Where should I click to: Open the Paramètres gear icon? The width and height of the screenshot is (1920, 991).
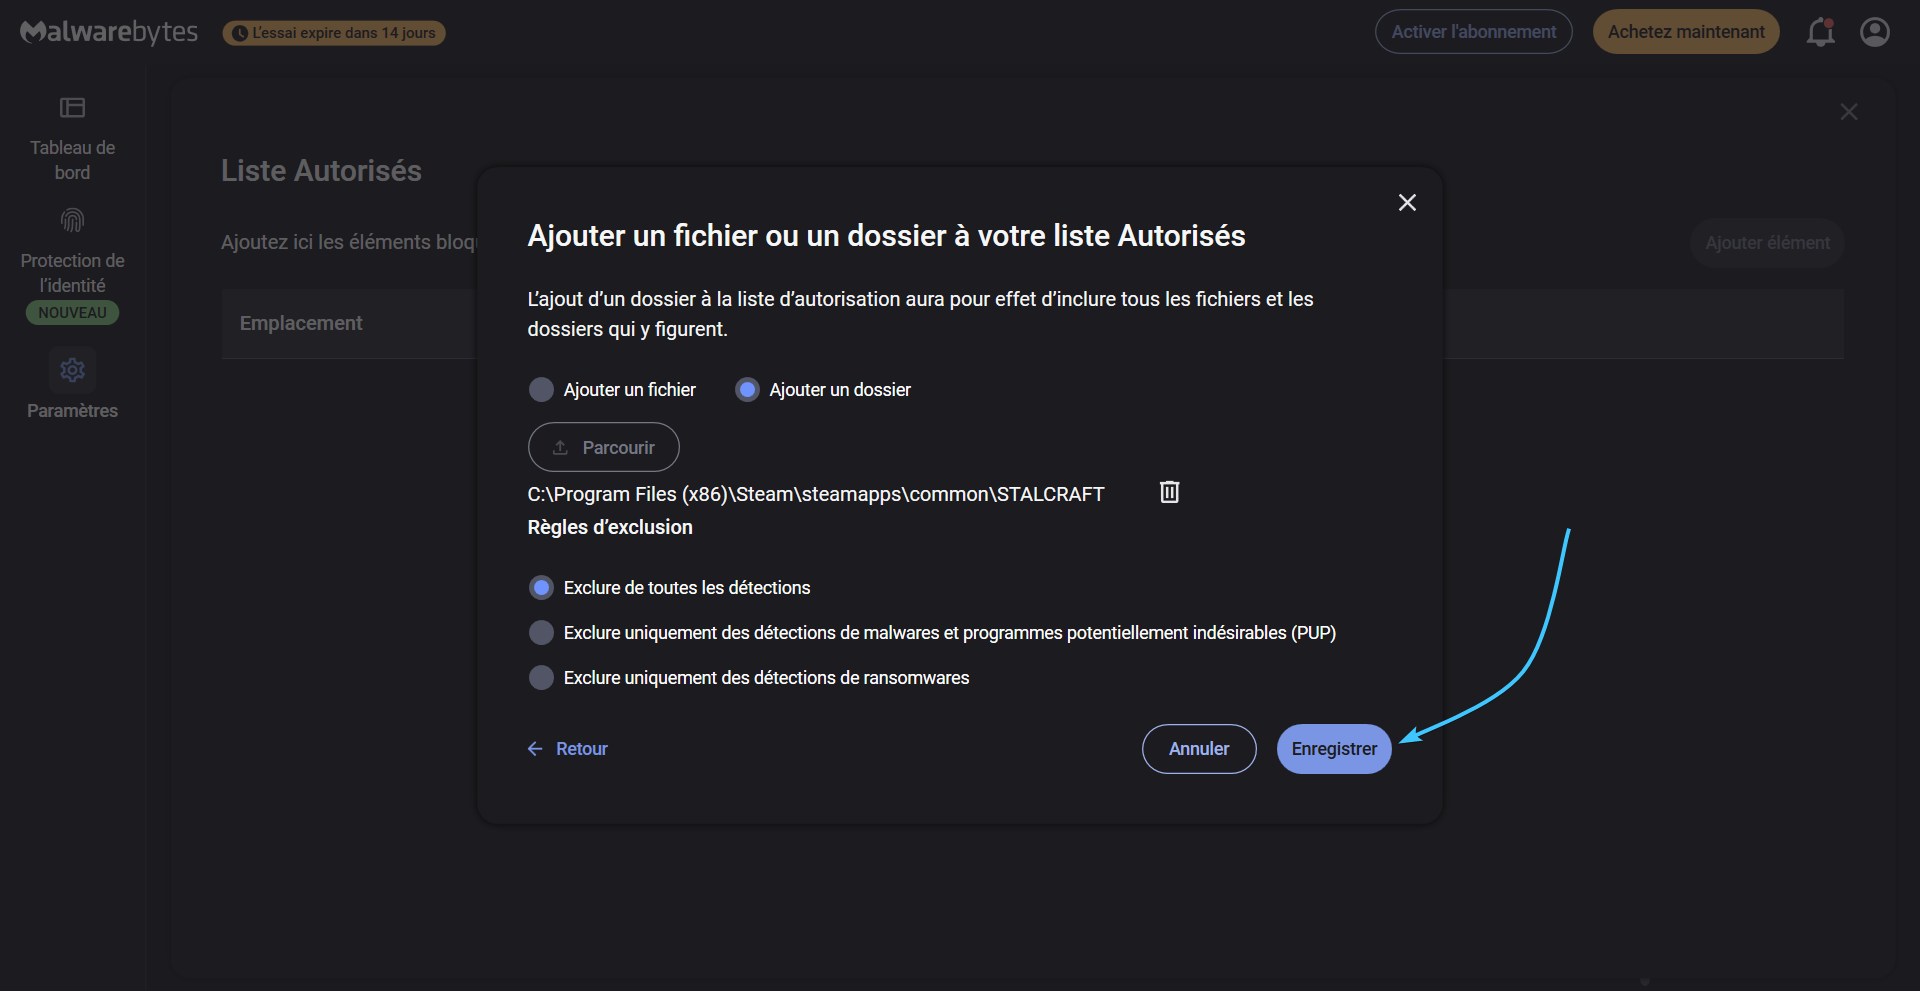72,370
